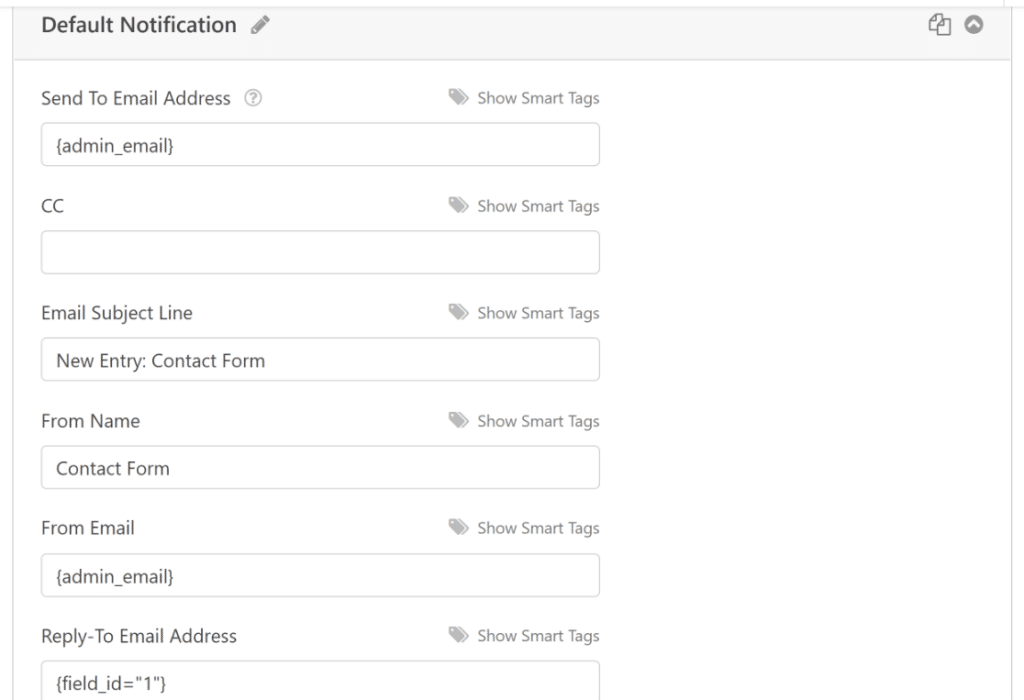This screenshot has width=1024, height=700.
Task: Show Smart Tags for Send To Email Address
Action: (537, 98)
